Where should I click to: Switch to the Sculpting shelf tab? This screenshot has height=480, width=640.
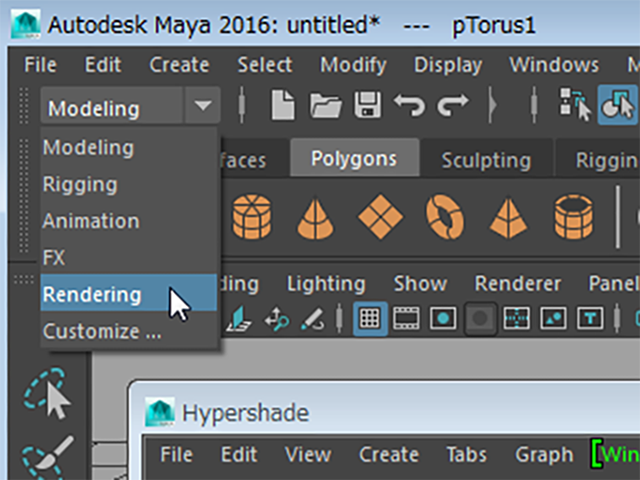point(486,159)
